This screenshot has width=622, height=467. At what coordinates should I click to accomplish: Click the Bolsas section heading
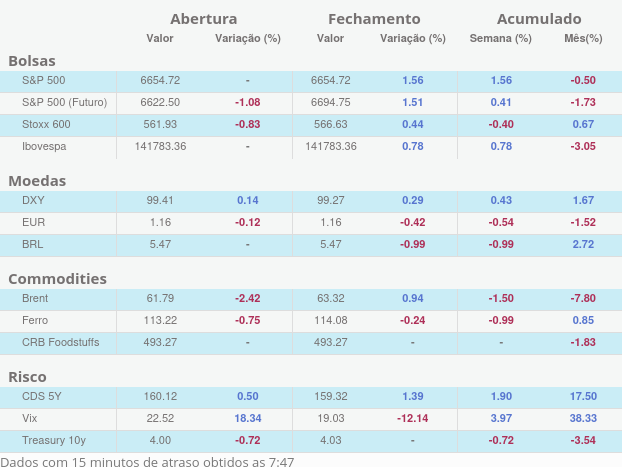click(x=31, y=61)
